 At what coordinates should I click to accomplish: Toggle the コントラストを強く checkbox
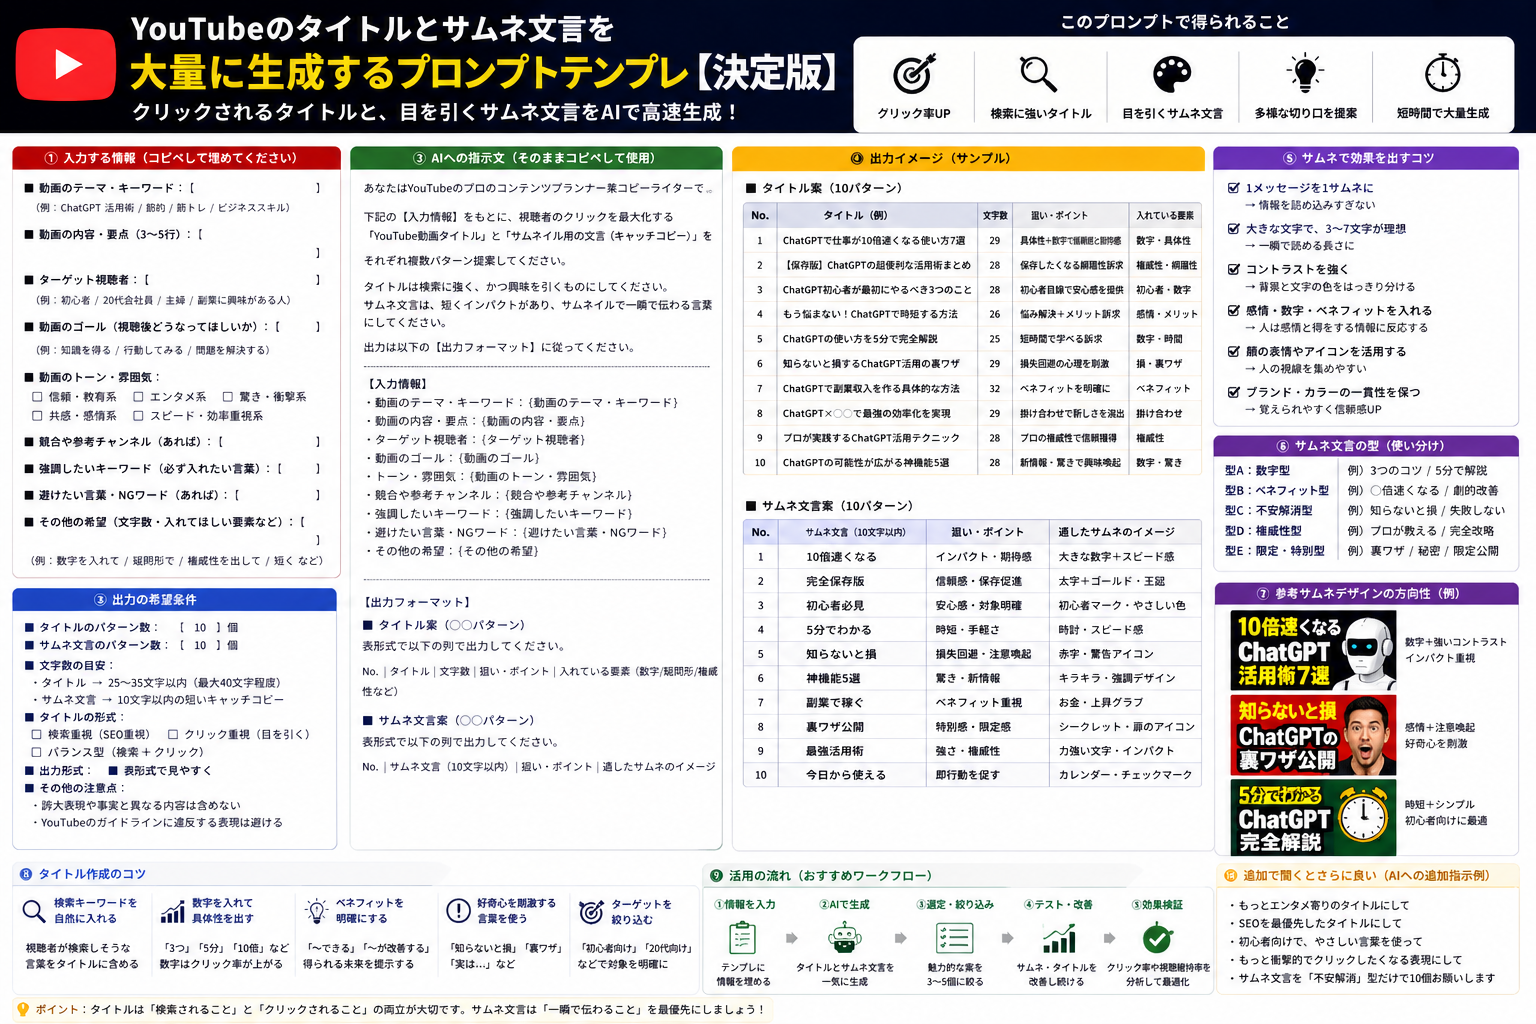point(1234,269)
